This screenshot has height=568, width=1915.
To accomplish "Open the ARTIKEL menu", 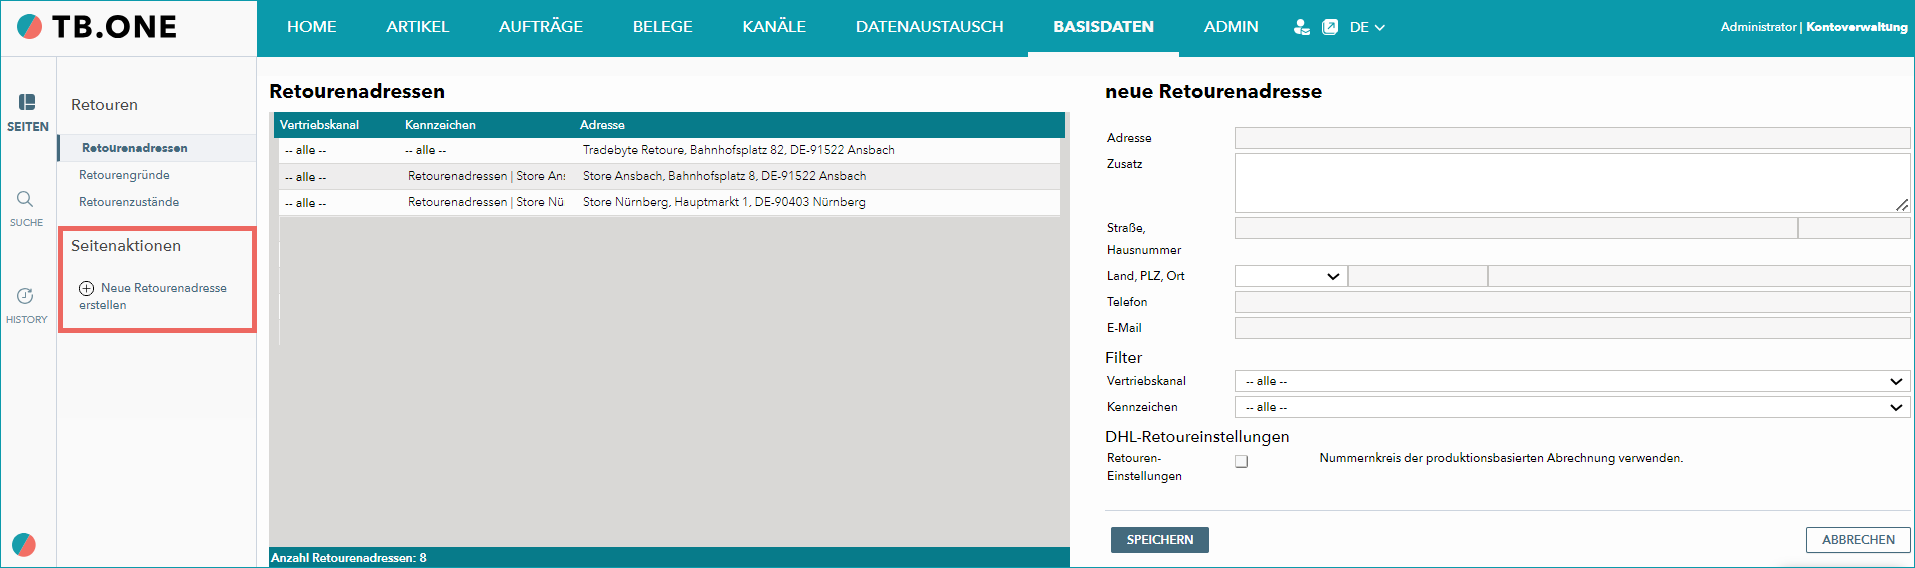I will [418, 27].
